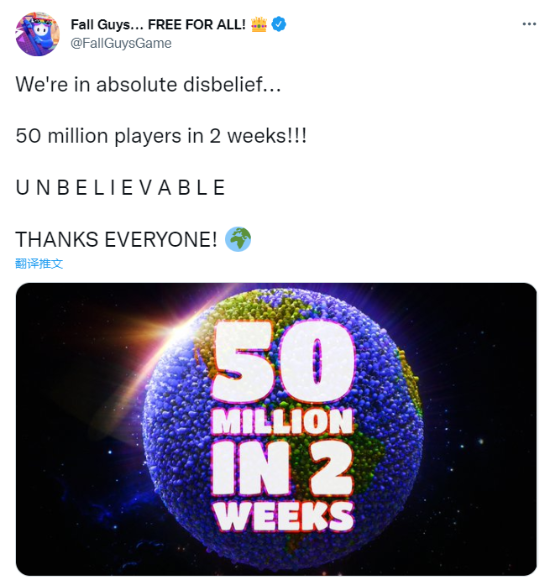
Task: Click the large 50 numeral in the image
Action: [x=284, y=361]
